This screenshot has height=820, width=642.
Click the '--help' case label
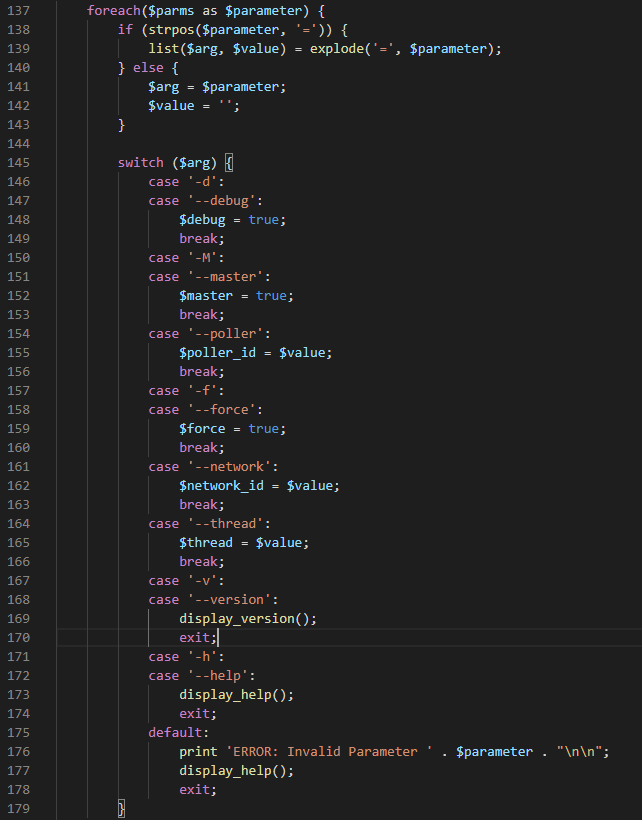[221, 676]
